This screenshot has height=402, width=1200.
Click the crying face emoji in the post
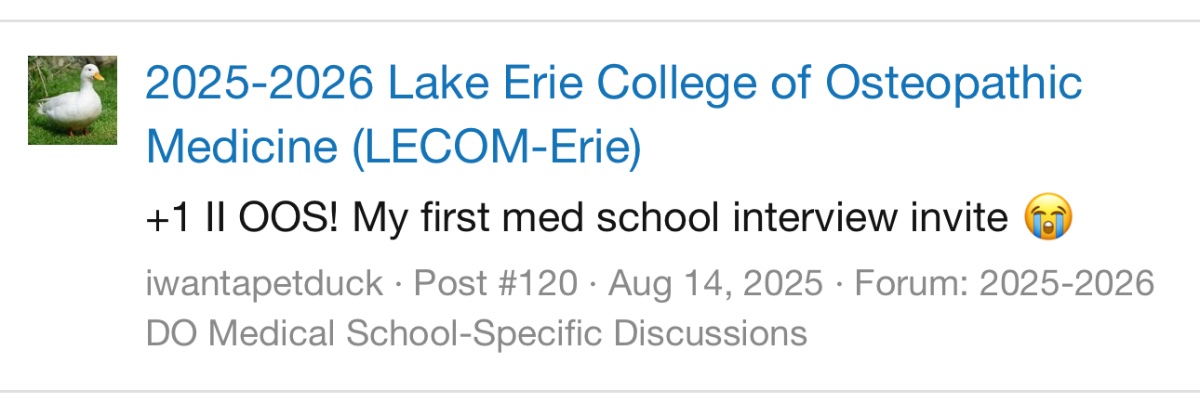point(1048,217)
